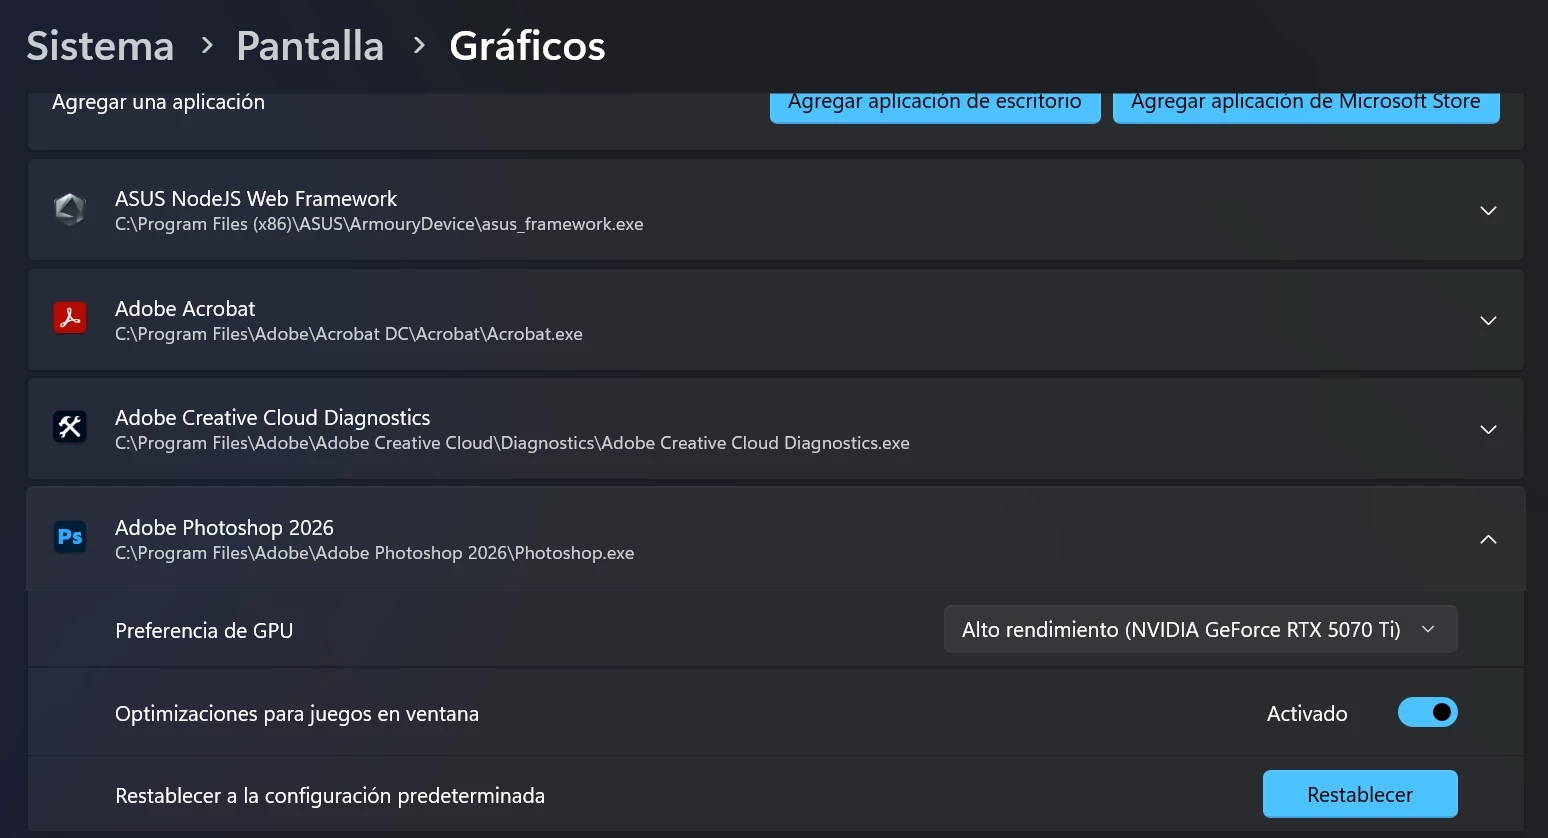Collapse the Adobe Photoshop 2026 entry
This screenshot has height=838, width=1548.
tap(1488, 539)
